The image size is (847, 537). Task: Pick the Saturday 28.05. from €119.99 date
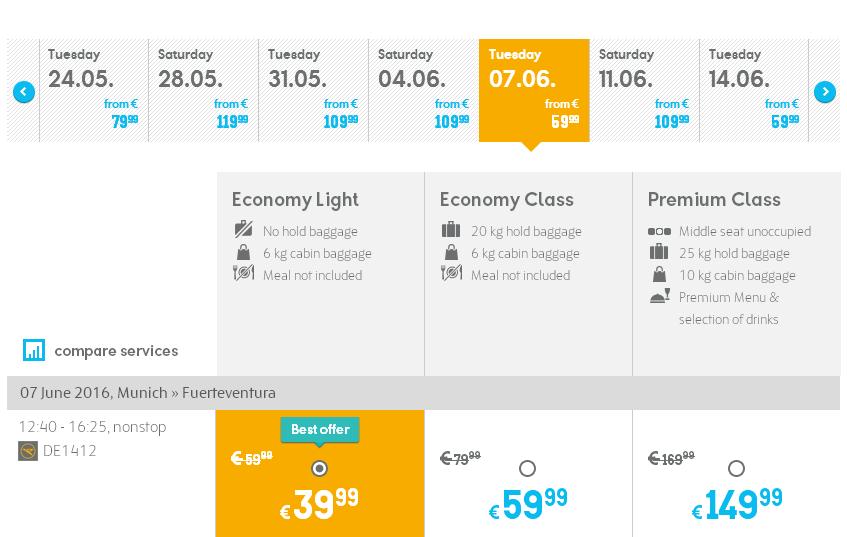click(204, 90)
